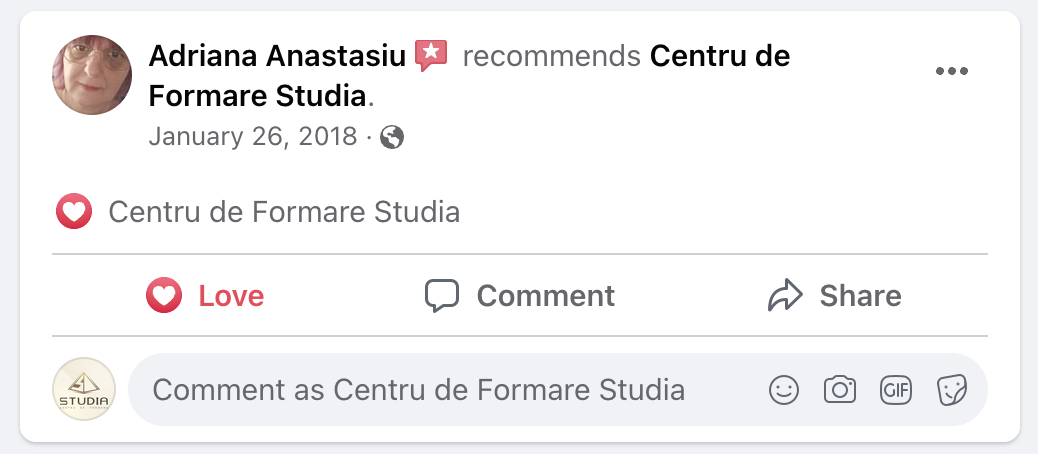
Task: Attach a photo with the camera icon
Action: coord(840,390)
